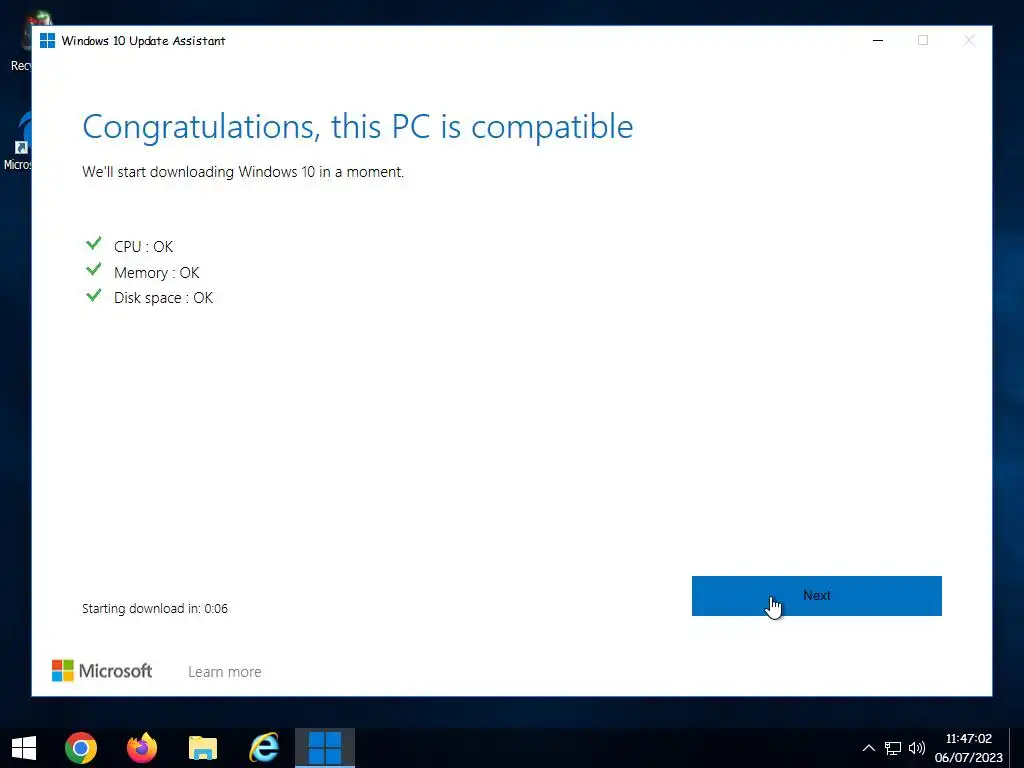Click the taskbar clock and date
The image size is (1024, 768).
click(x=968, y=748)
